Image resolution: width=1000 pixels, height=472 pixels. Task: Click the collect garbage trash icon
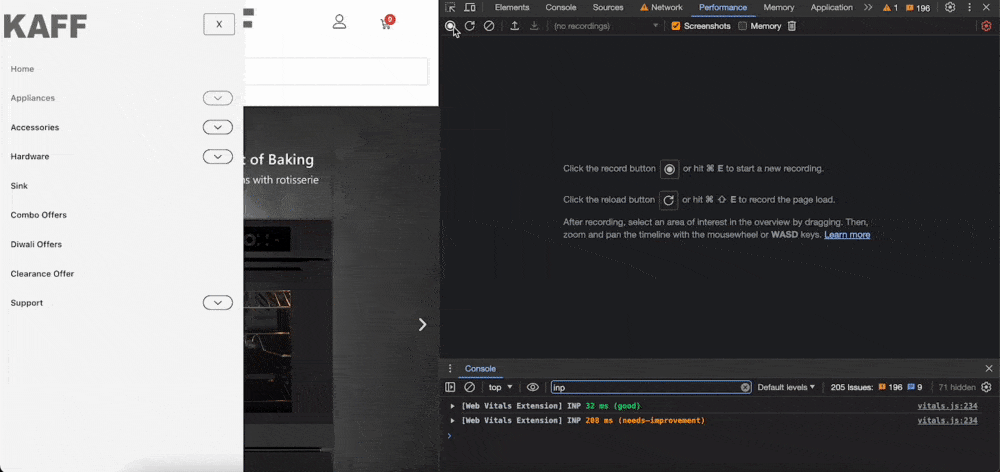(x=791, y=26)
